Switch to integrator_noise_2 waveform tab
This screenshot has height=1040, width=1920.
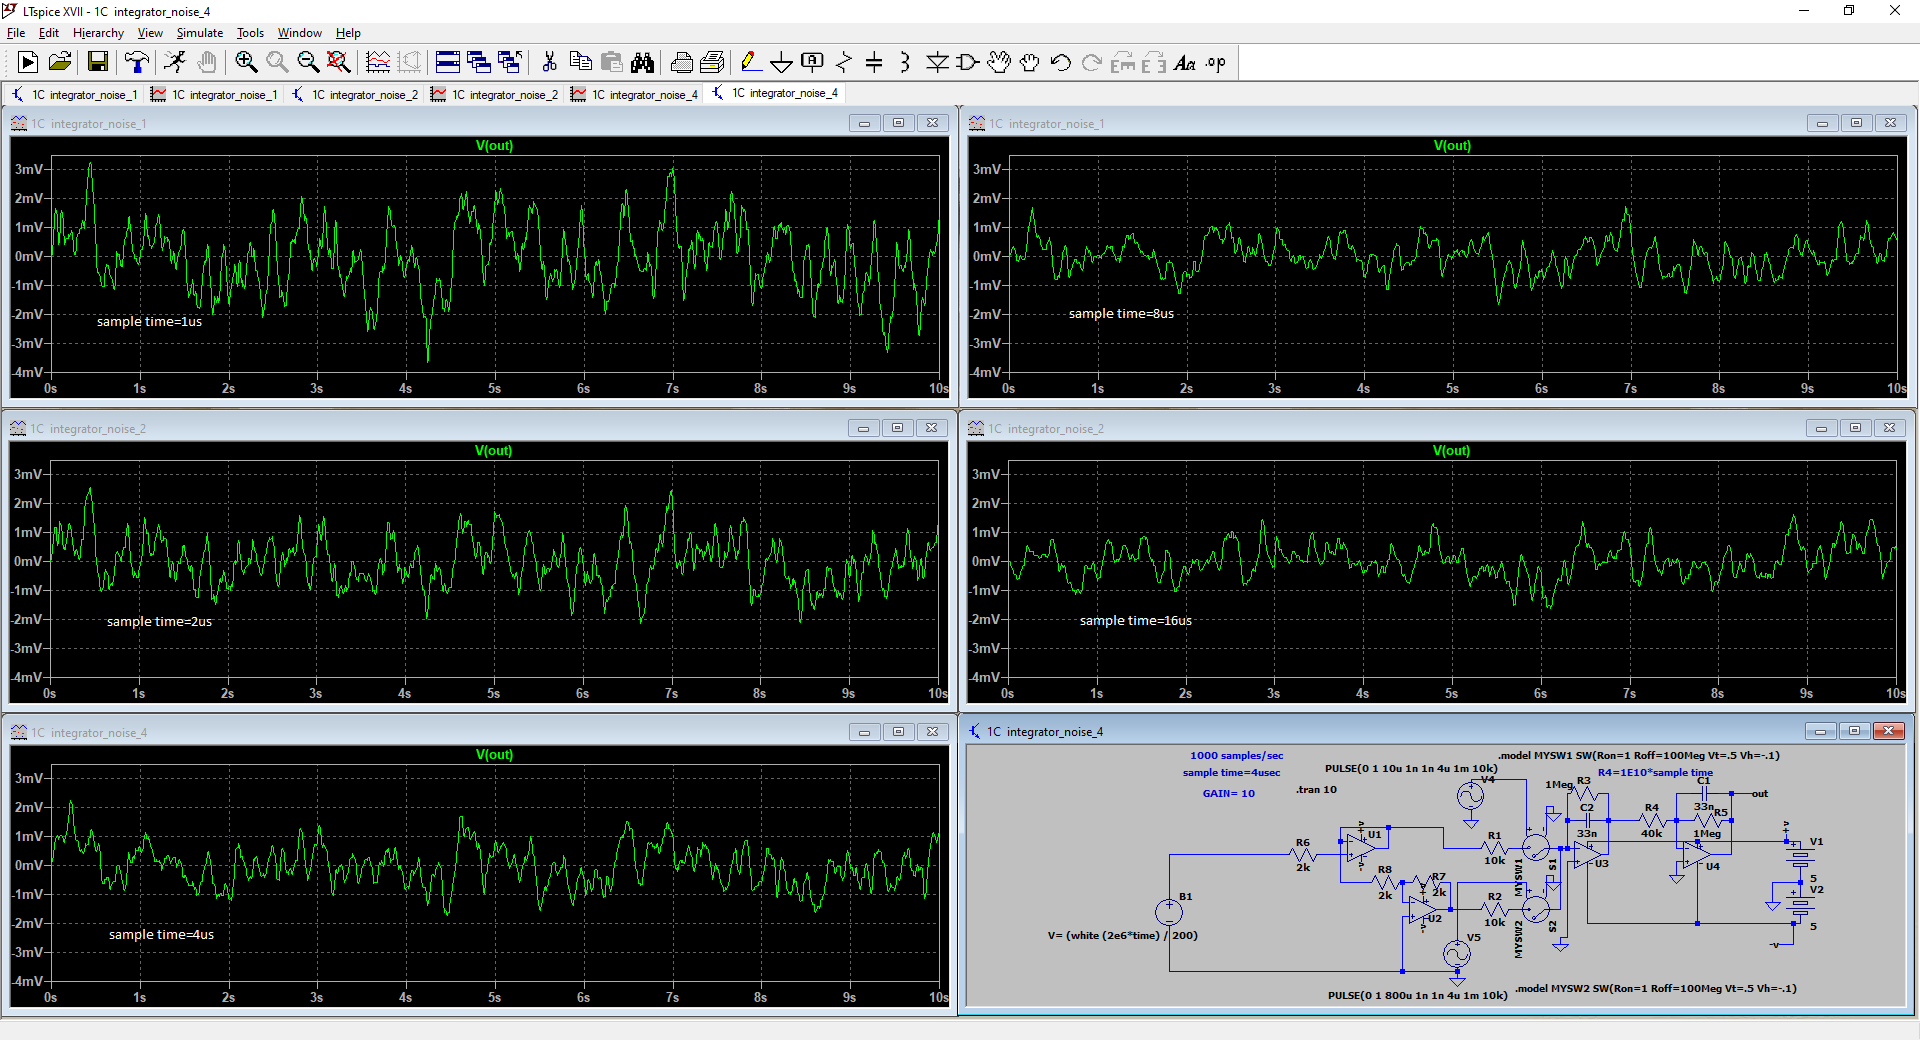tap(494, 94)
